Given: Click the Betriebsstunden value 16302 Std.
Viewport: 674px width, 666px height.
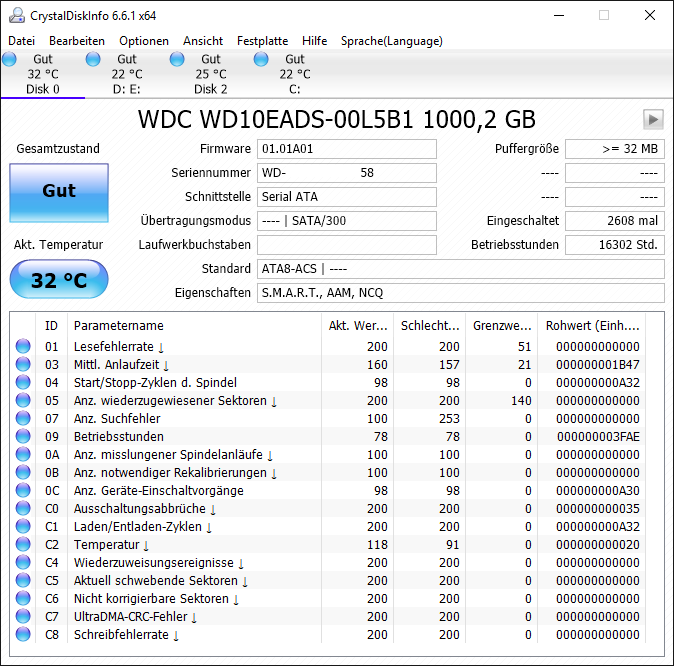Looking at the screenshot, I should [615, 245].
